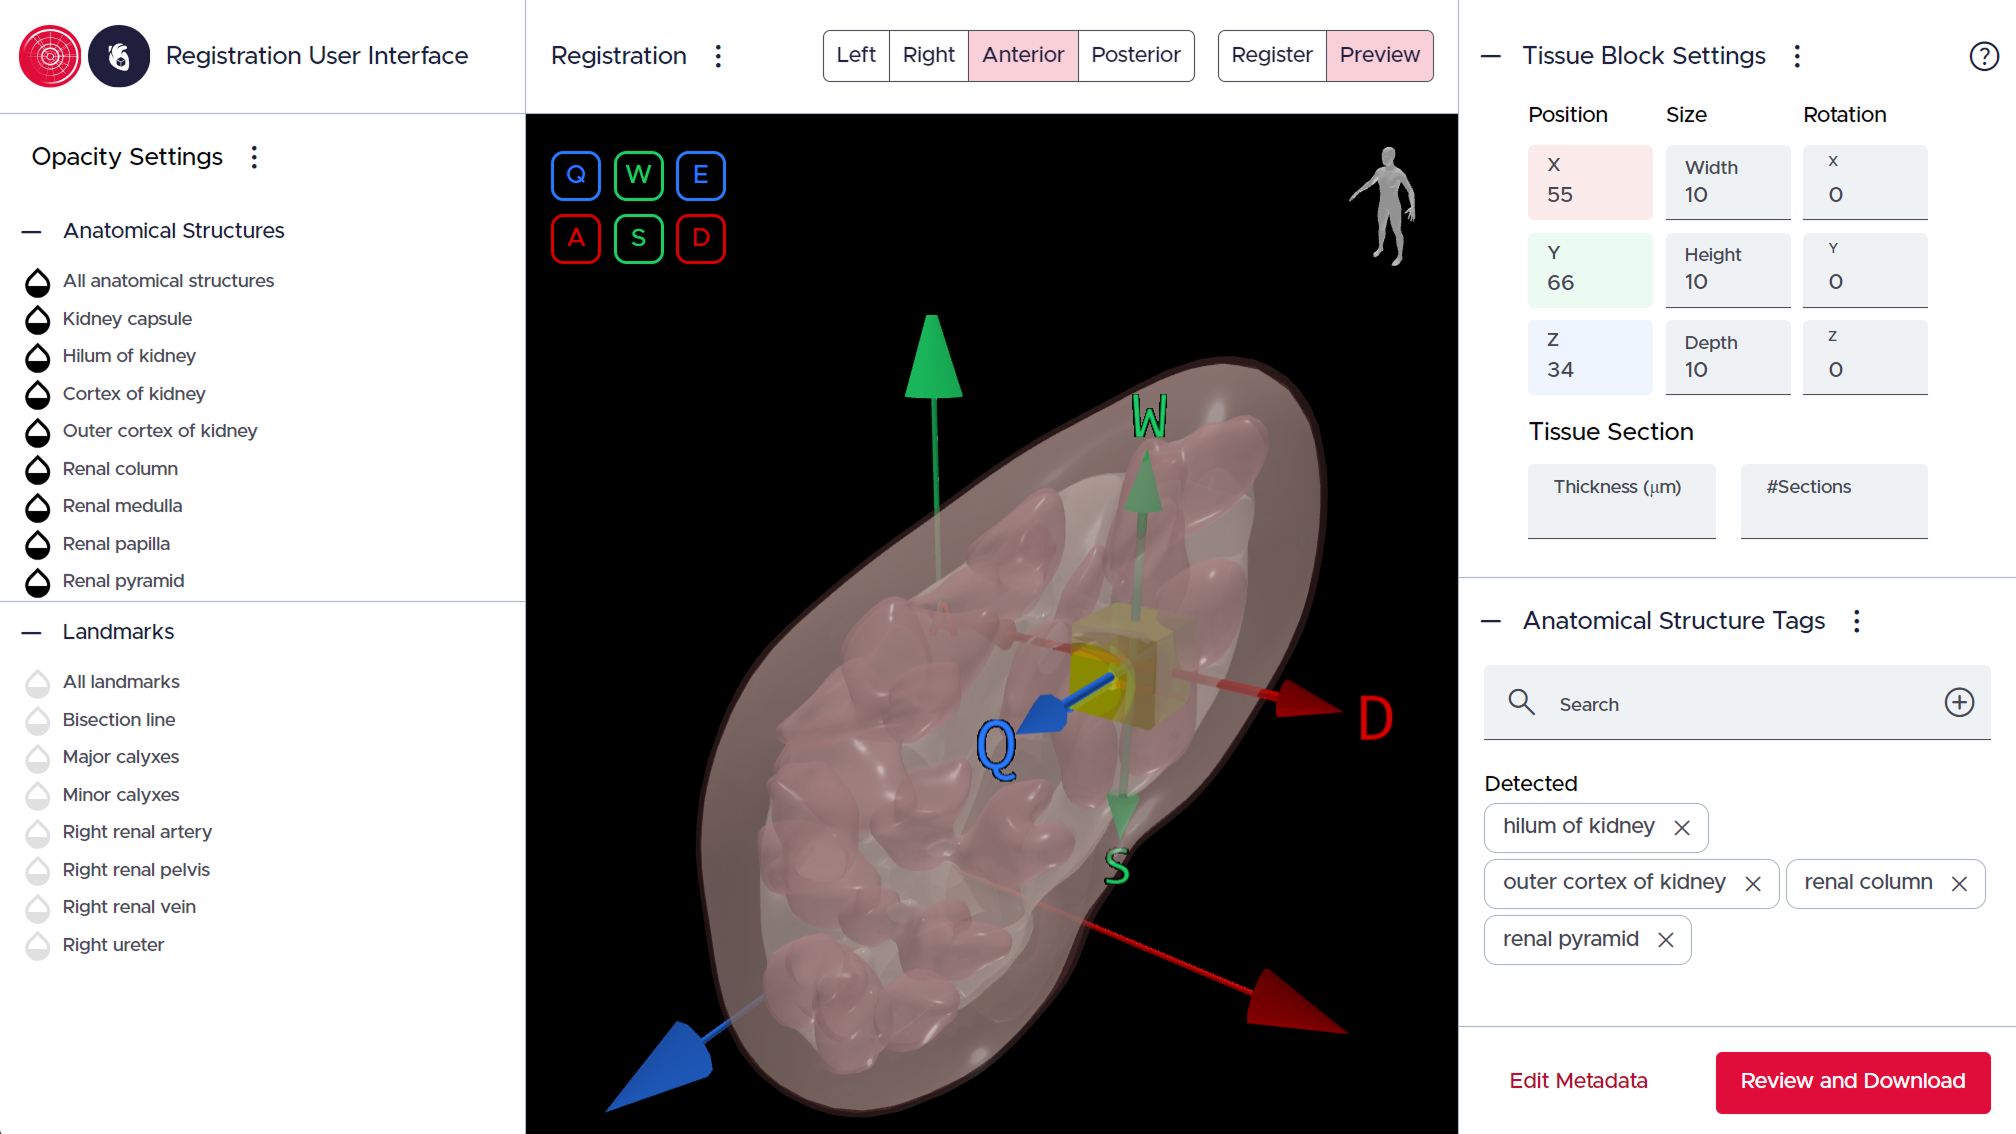Click the X position field showing 55

click(1590, 182)
